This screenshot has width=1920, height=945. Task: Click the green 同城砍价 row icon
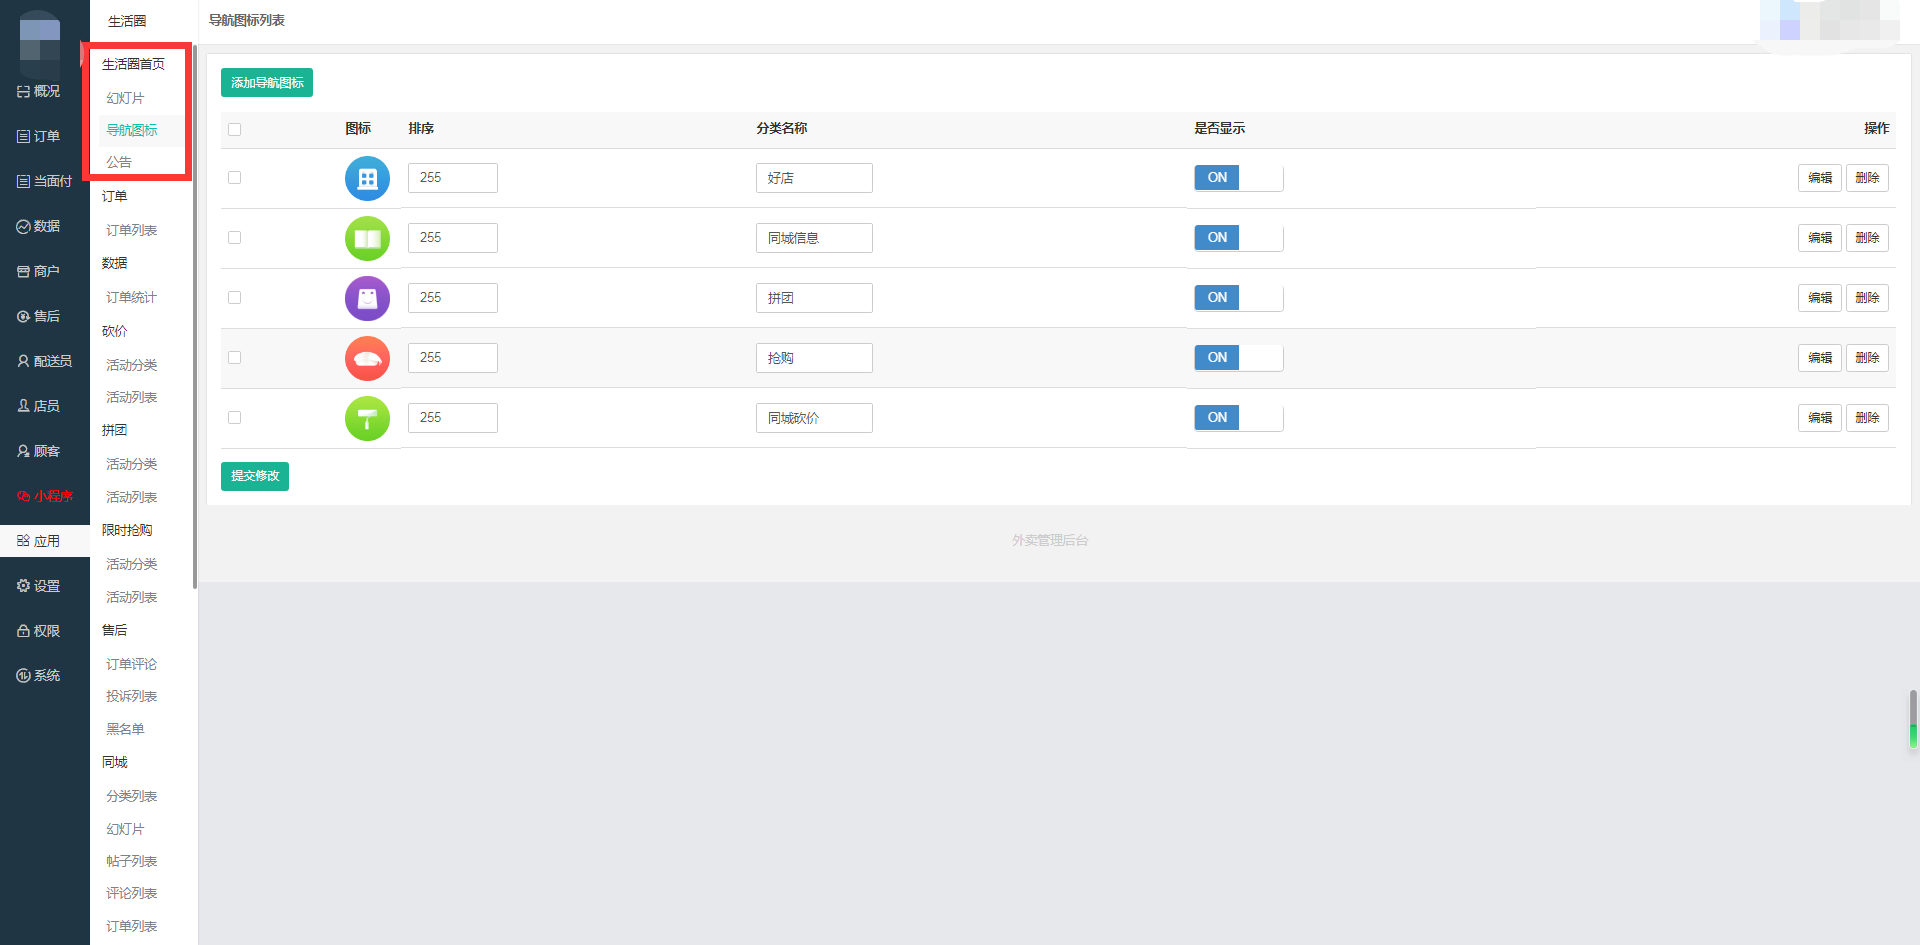tap(367, 418)
